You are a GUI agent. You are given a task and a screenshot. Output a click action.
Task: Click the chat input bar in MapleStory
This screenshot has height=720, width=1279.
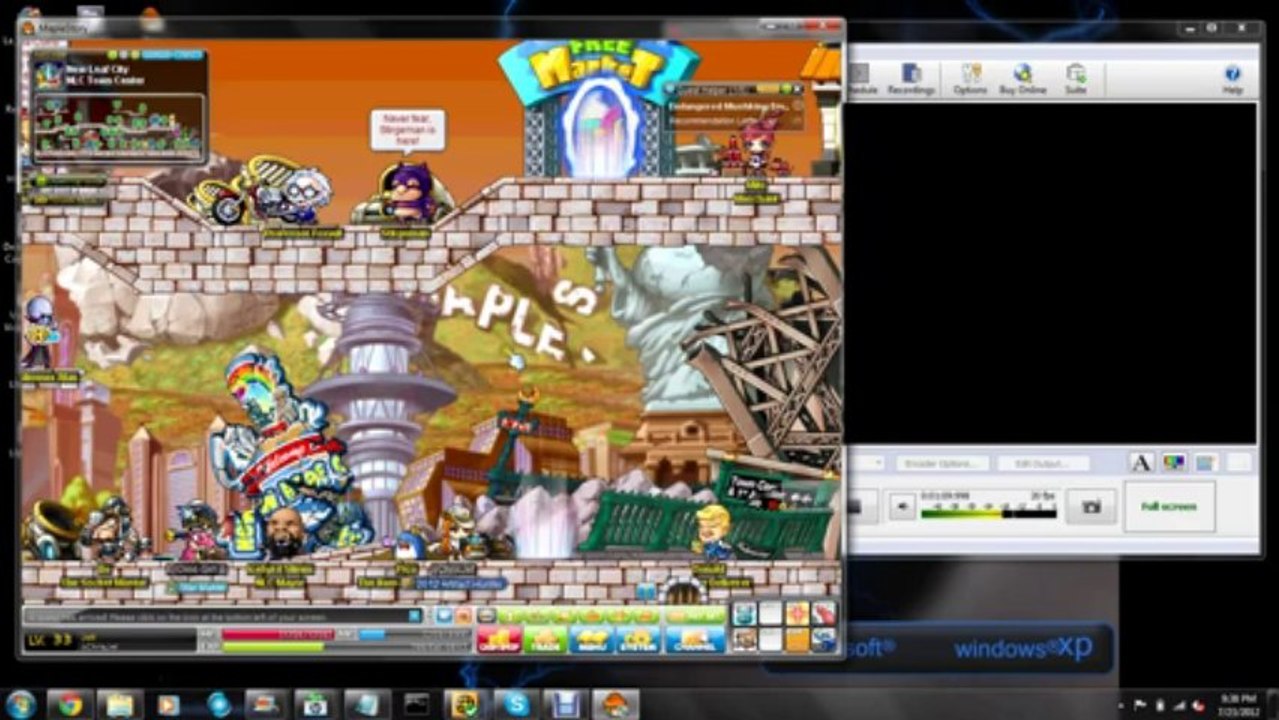[222, 616]
